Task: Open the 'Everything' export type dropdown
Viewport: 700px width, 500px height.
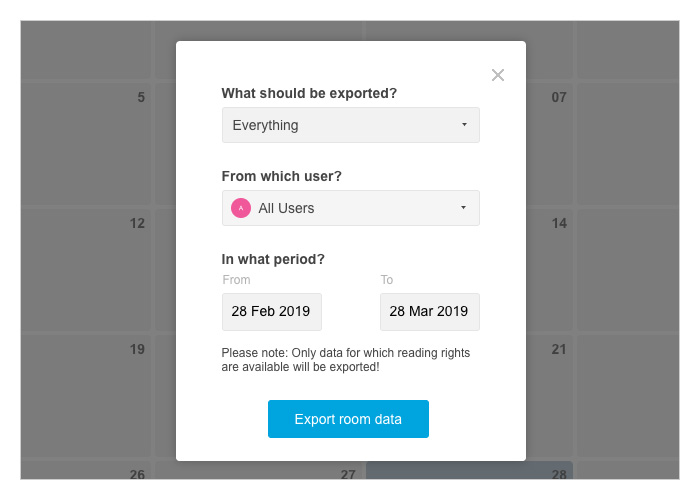Action: pyautogui.click(x=350, y=125)
